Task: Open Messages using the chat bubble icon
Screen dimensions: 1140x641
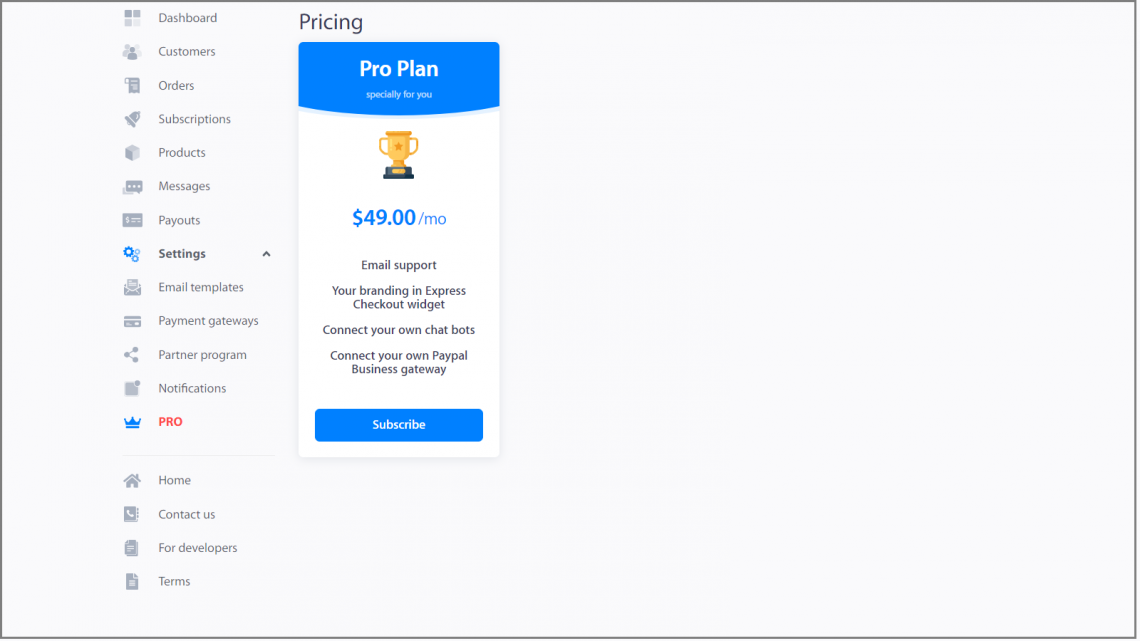Action: (132, 186)
